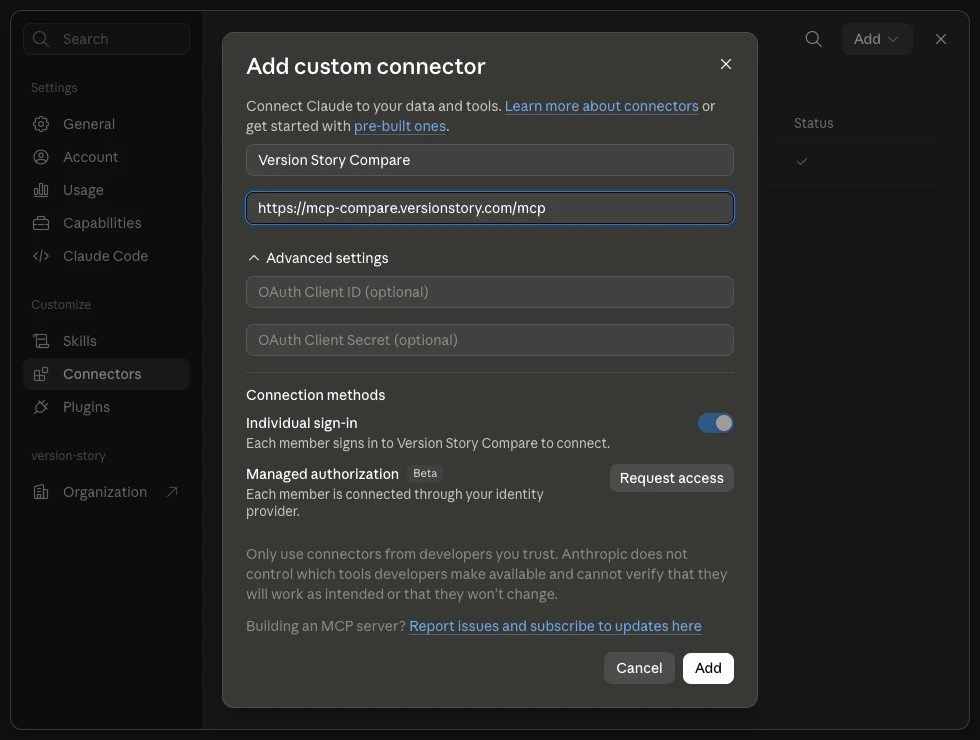This screenshot has width=980, height=740.
Task: Click the MCP server URL field
Action: [x=489, y=208]
